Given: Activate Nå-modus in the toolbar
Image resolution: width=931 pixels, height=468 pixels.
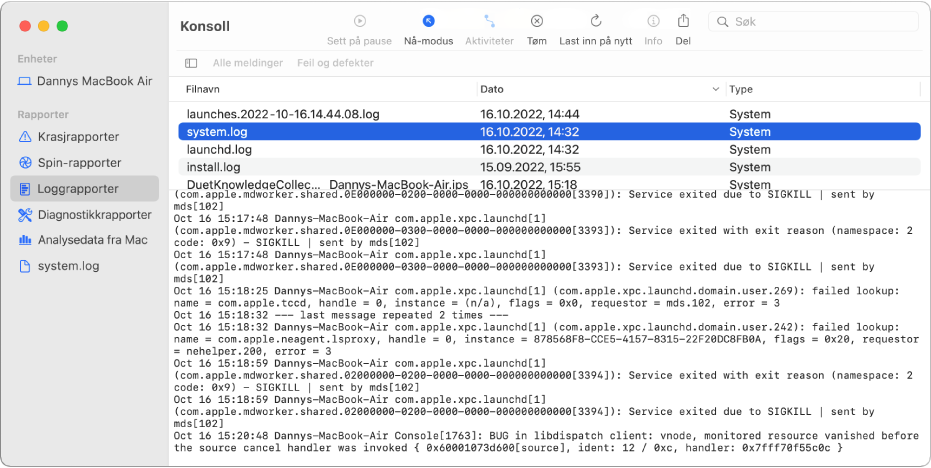Looking at the screenshot, I should click(x=428, y=21).
